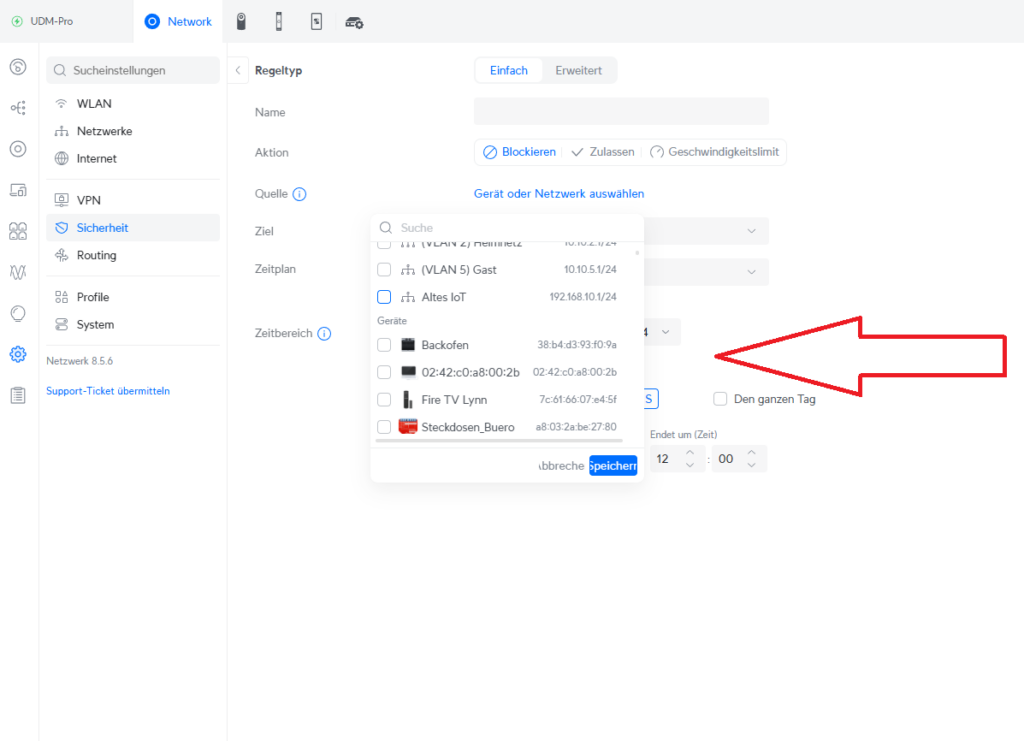Open the Zeitplan dropdown
Screen dimensions: 1024x741
[751, 272]
